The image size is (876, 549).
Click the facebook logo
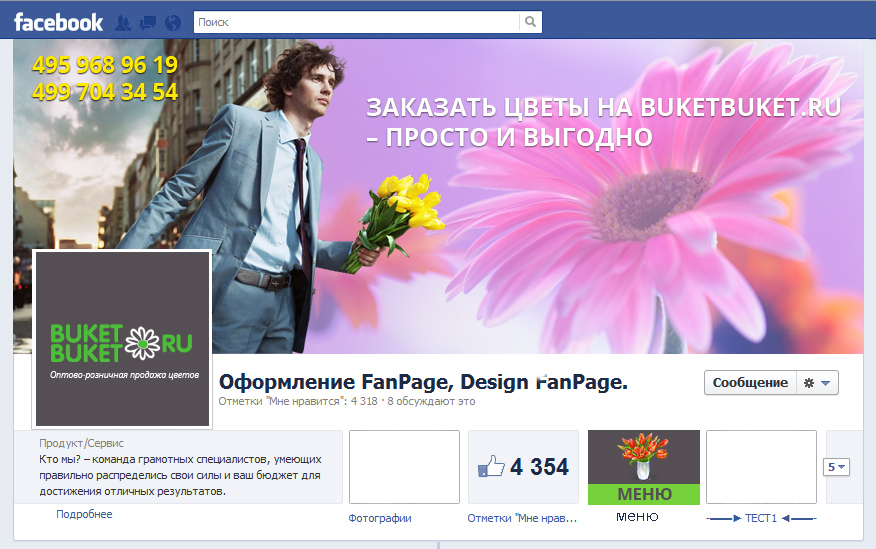58,22
